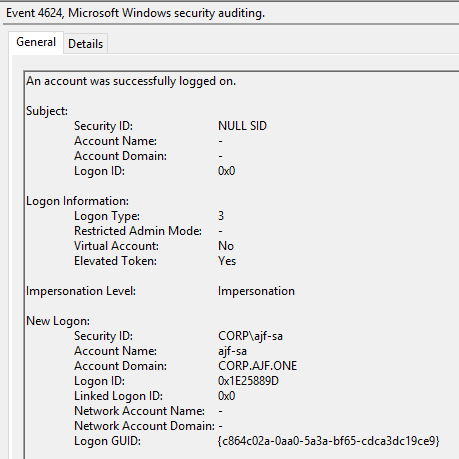Switch to the Details tab
The width and height of the screenshot is (459, 459).
tap(86, 44)
